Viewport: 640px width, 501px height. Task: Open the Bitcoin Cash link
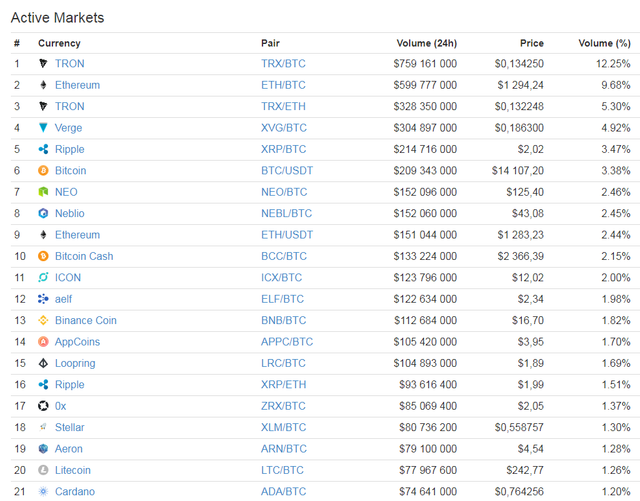click(x=84, y=256)
